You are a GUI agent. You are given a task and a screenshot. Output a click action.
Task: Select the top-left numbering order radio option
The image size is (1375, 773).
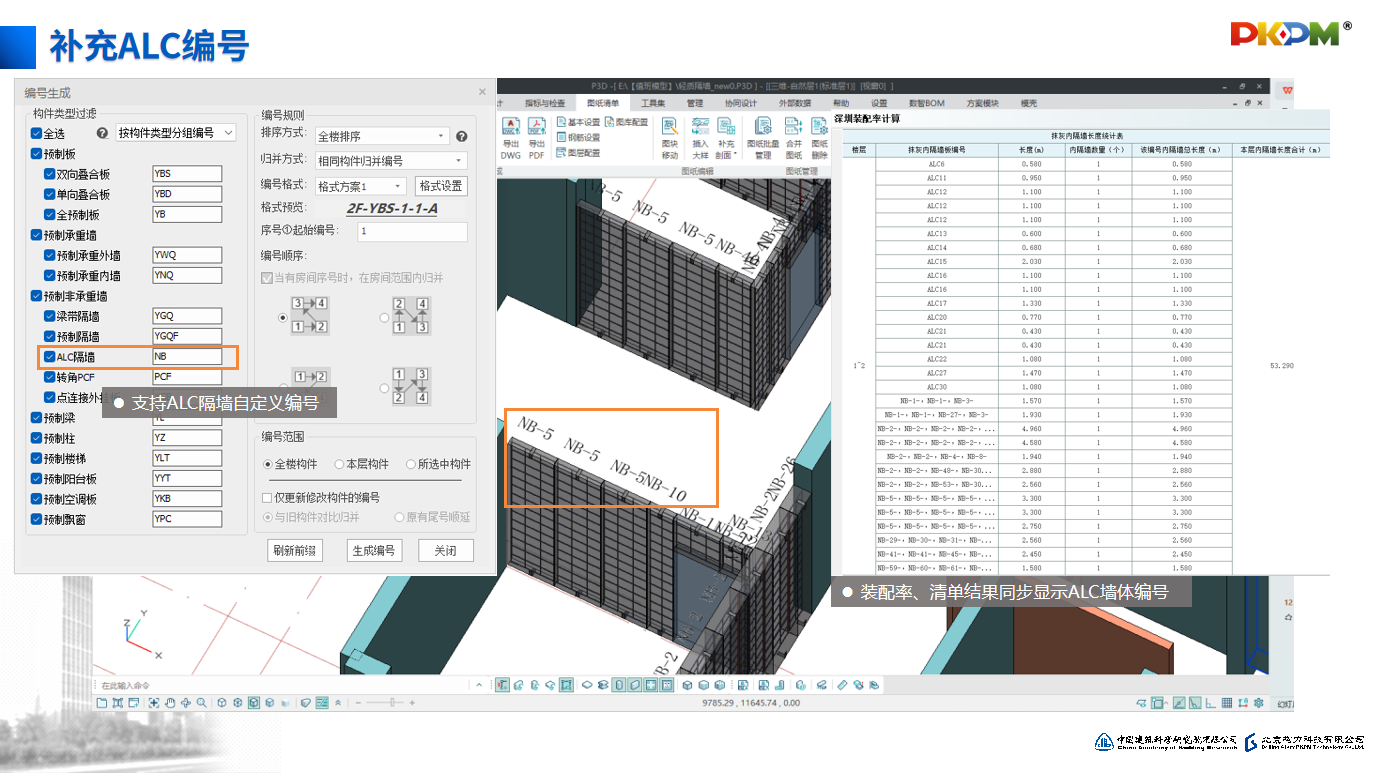click(x=283, y=317)
